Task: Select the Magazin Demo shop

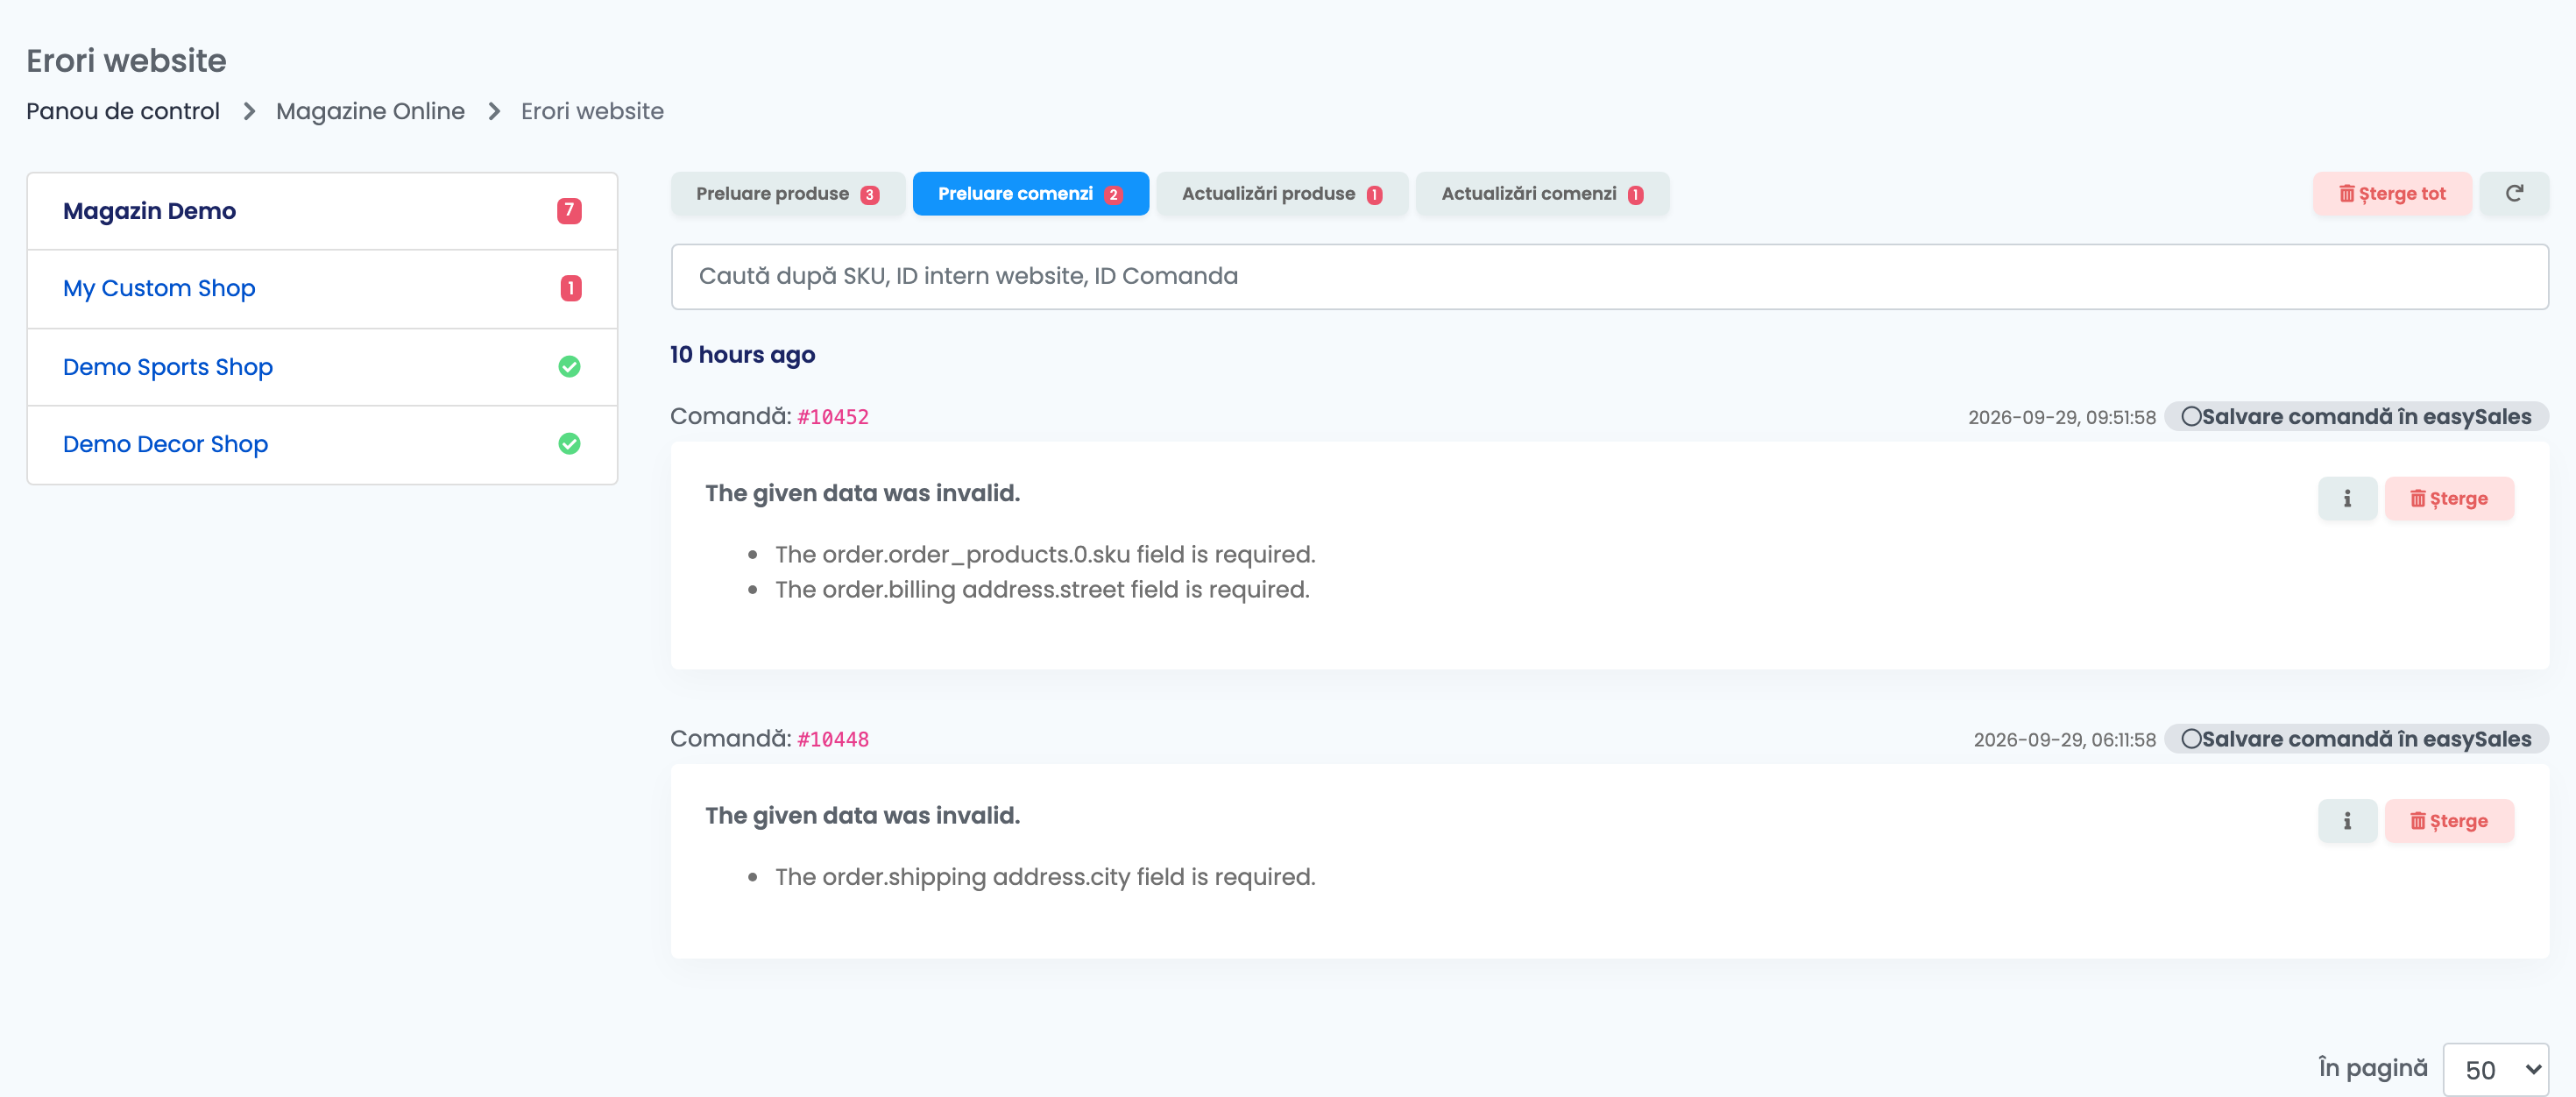Action: click(x=322, y=211)
